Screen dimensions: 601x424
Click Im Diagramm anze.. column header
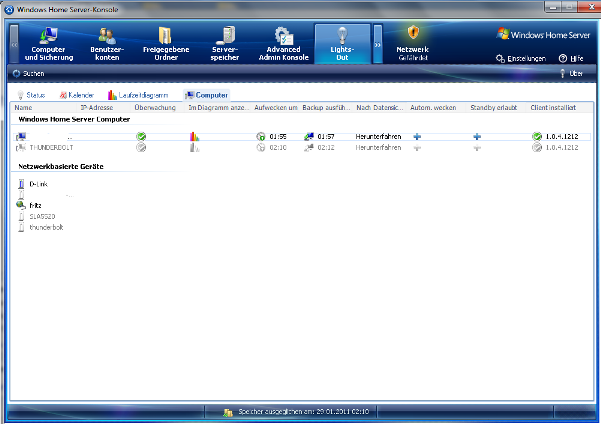coord(218,108)
